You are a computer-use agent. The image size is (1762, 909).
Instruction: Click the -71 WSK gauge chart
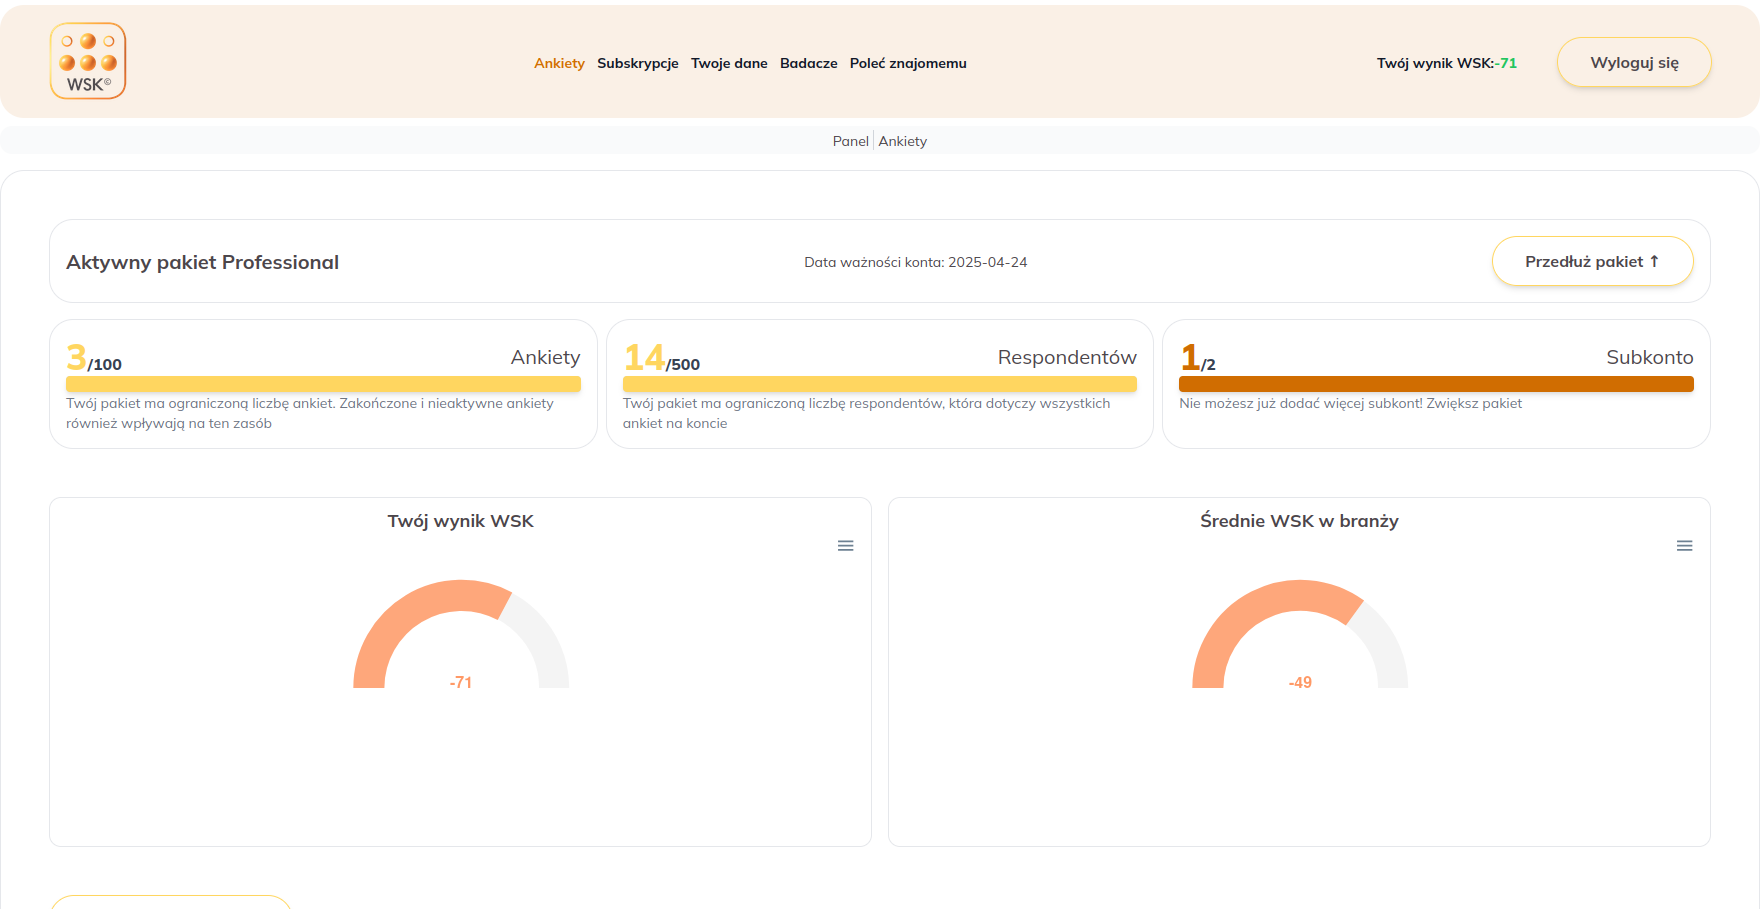pos(460,635)
